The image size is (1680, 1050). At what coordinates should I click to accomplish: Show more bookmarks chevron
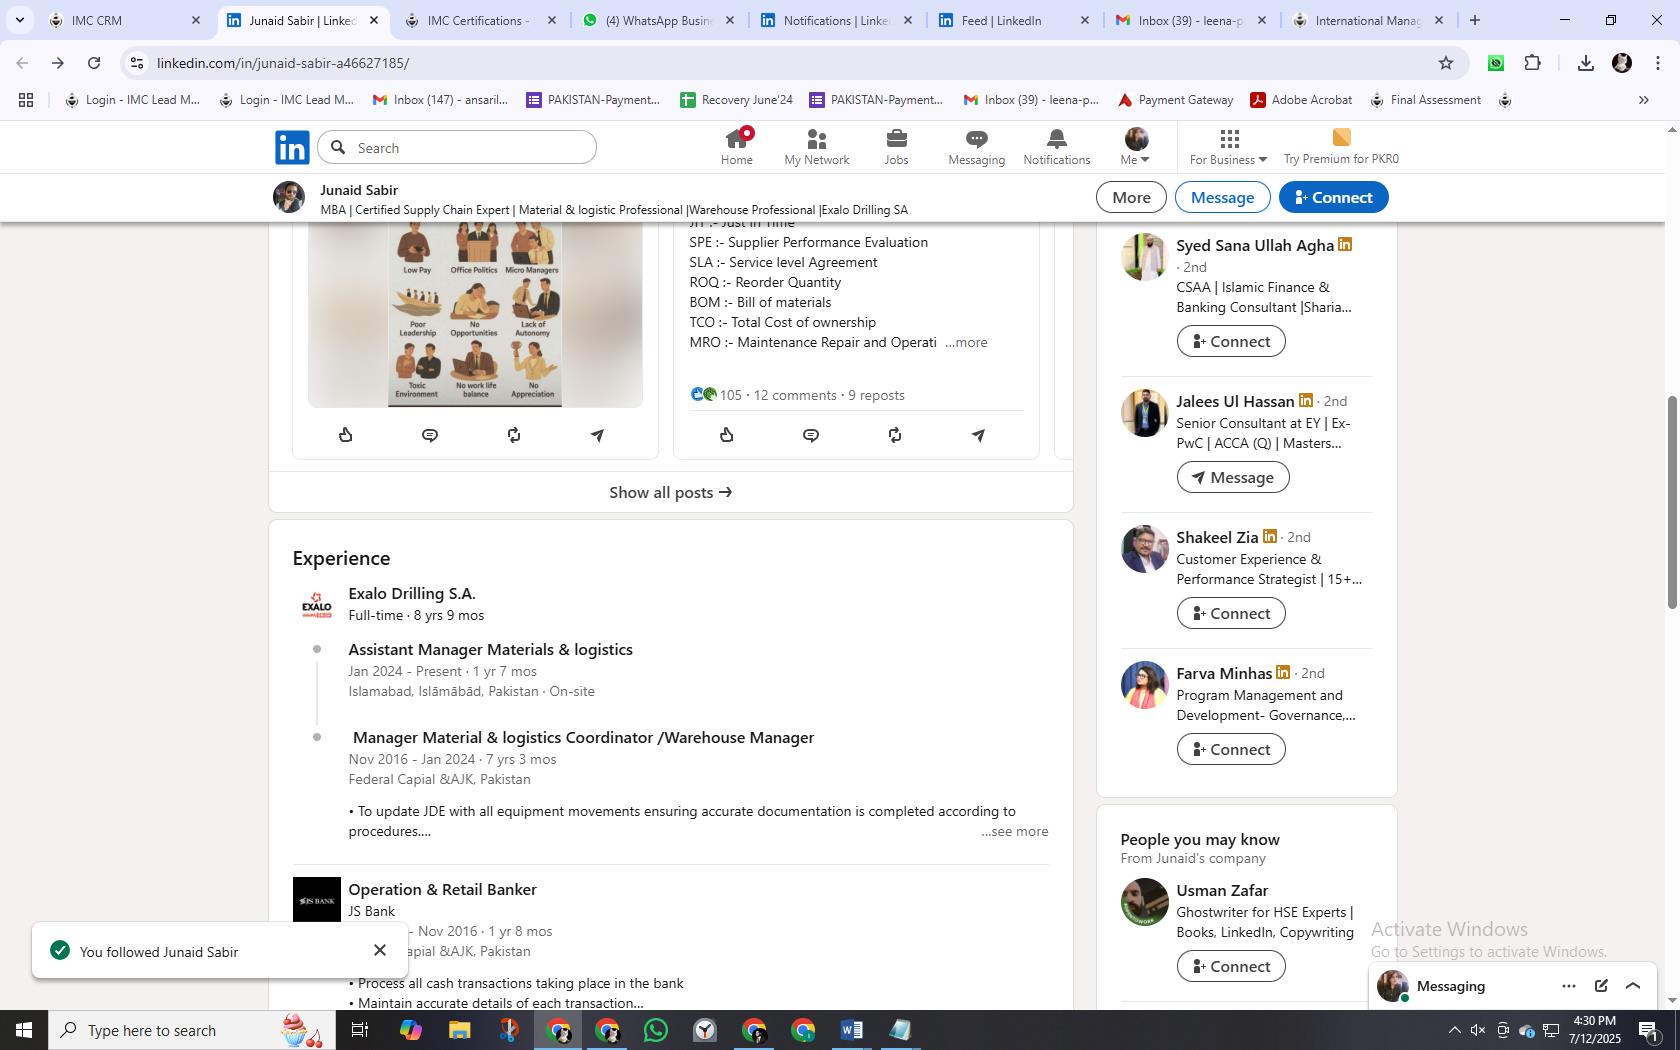pos(1643,100)
